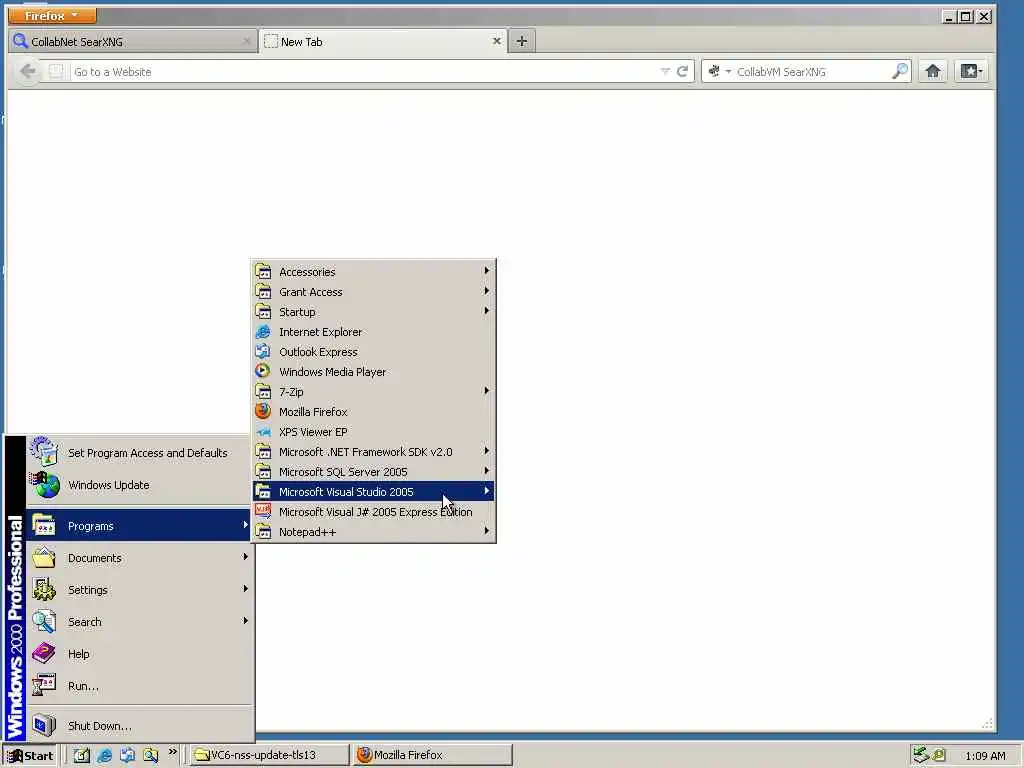1024x768 pixels.
Task: Launch Microsoft Visual J# 2005 Express Edition
Action: (374, 512)
